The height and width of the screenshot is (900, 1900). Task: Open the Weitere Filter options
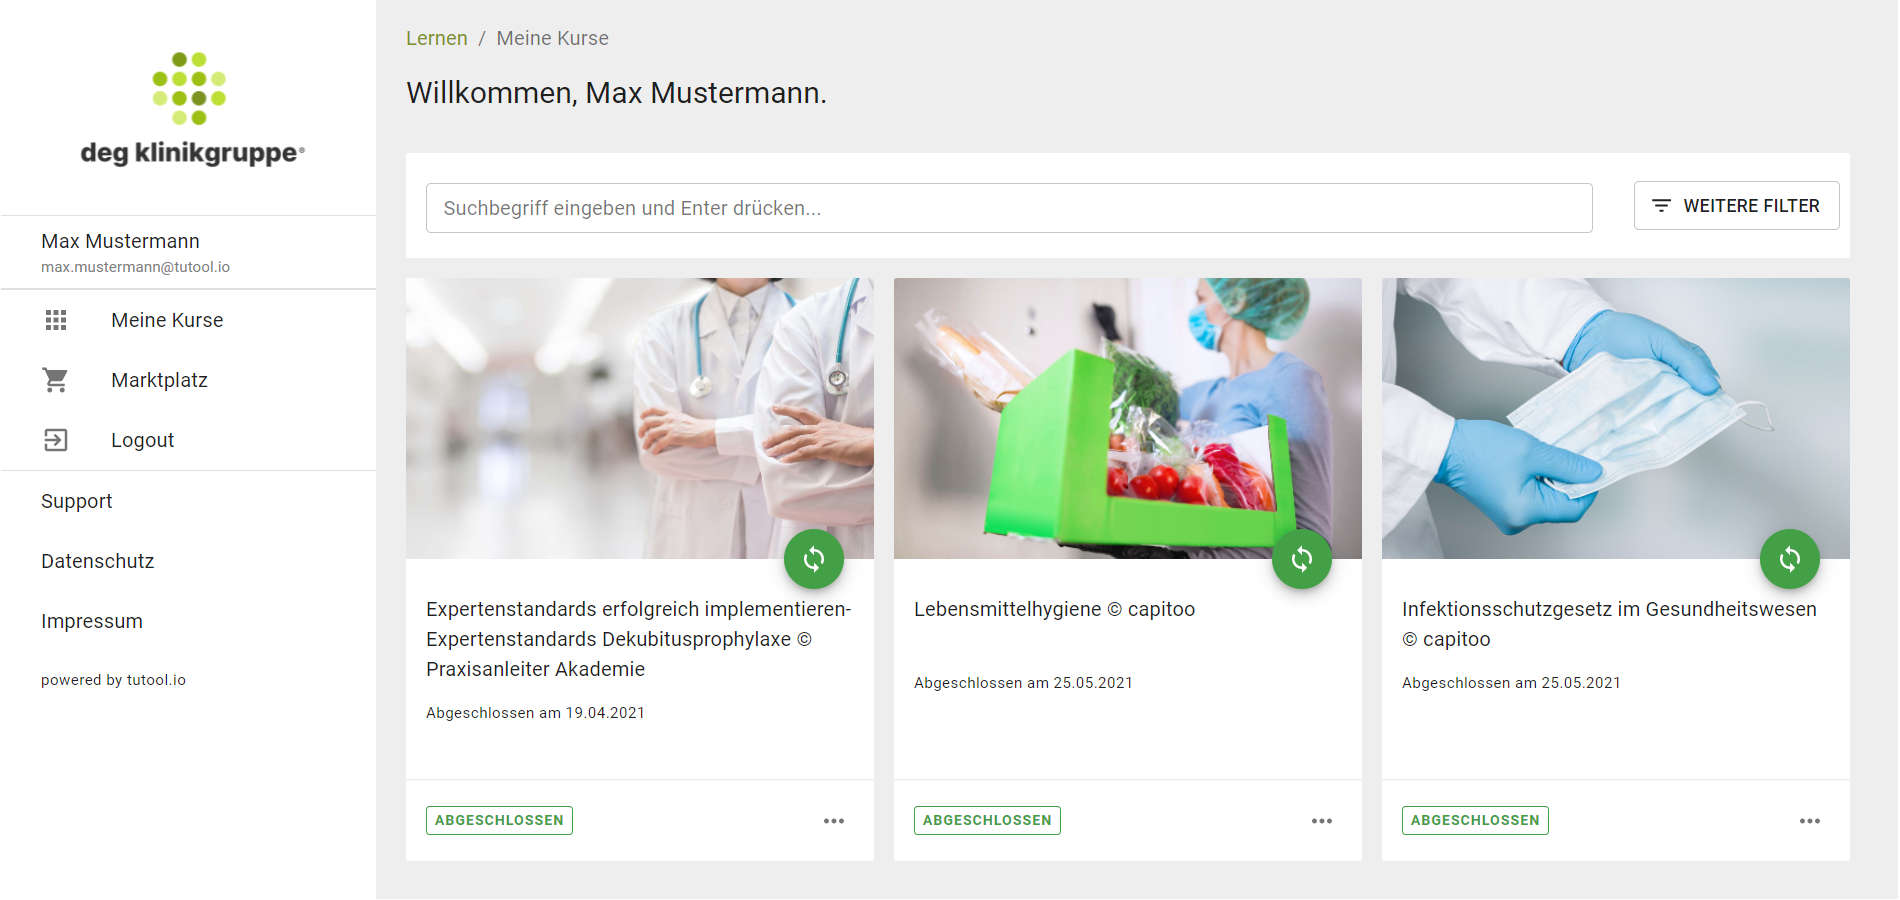(x=1737, y=206)
